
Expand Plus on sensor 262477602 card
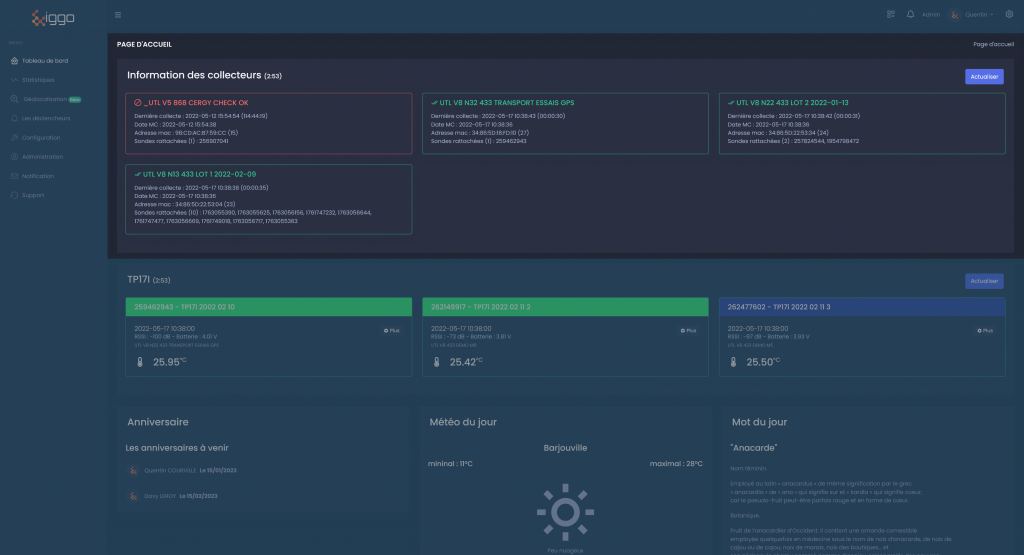tap(984, 330)
